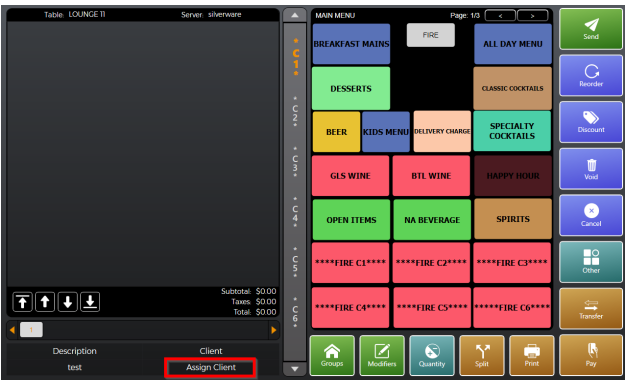Move selected item to top of order

(22, 302)
